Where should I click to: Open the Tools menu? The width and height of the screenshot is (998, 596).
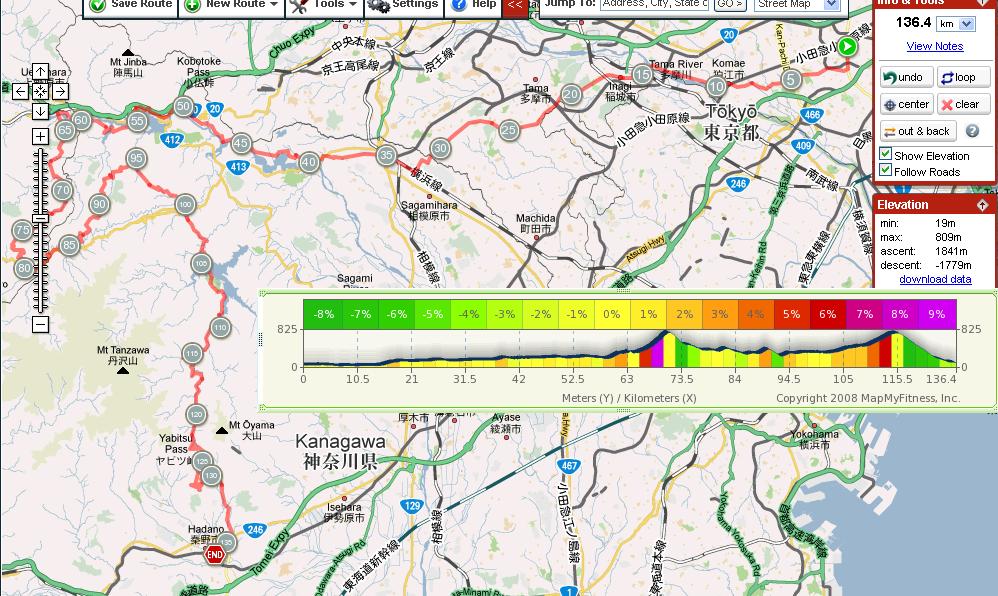coord(323,5)
